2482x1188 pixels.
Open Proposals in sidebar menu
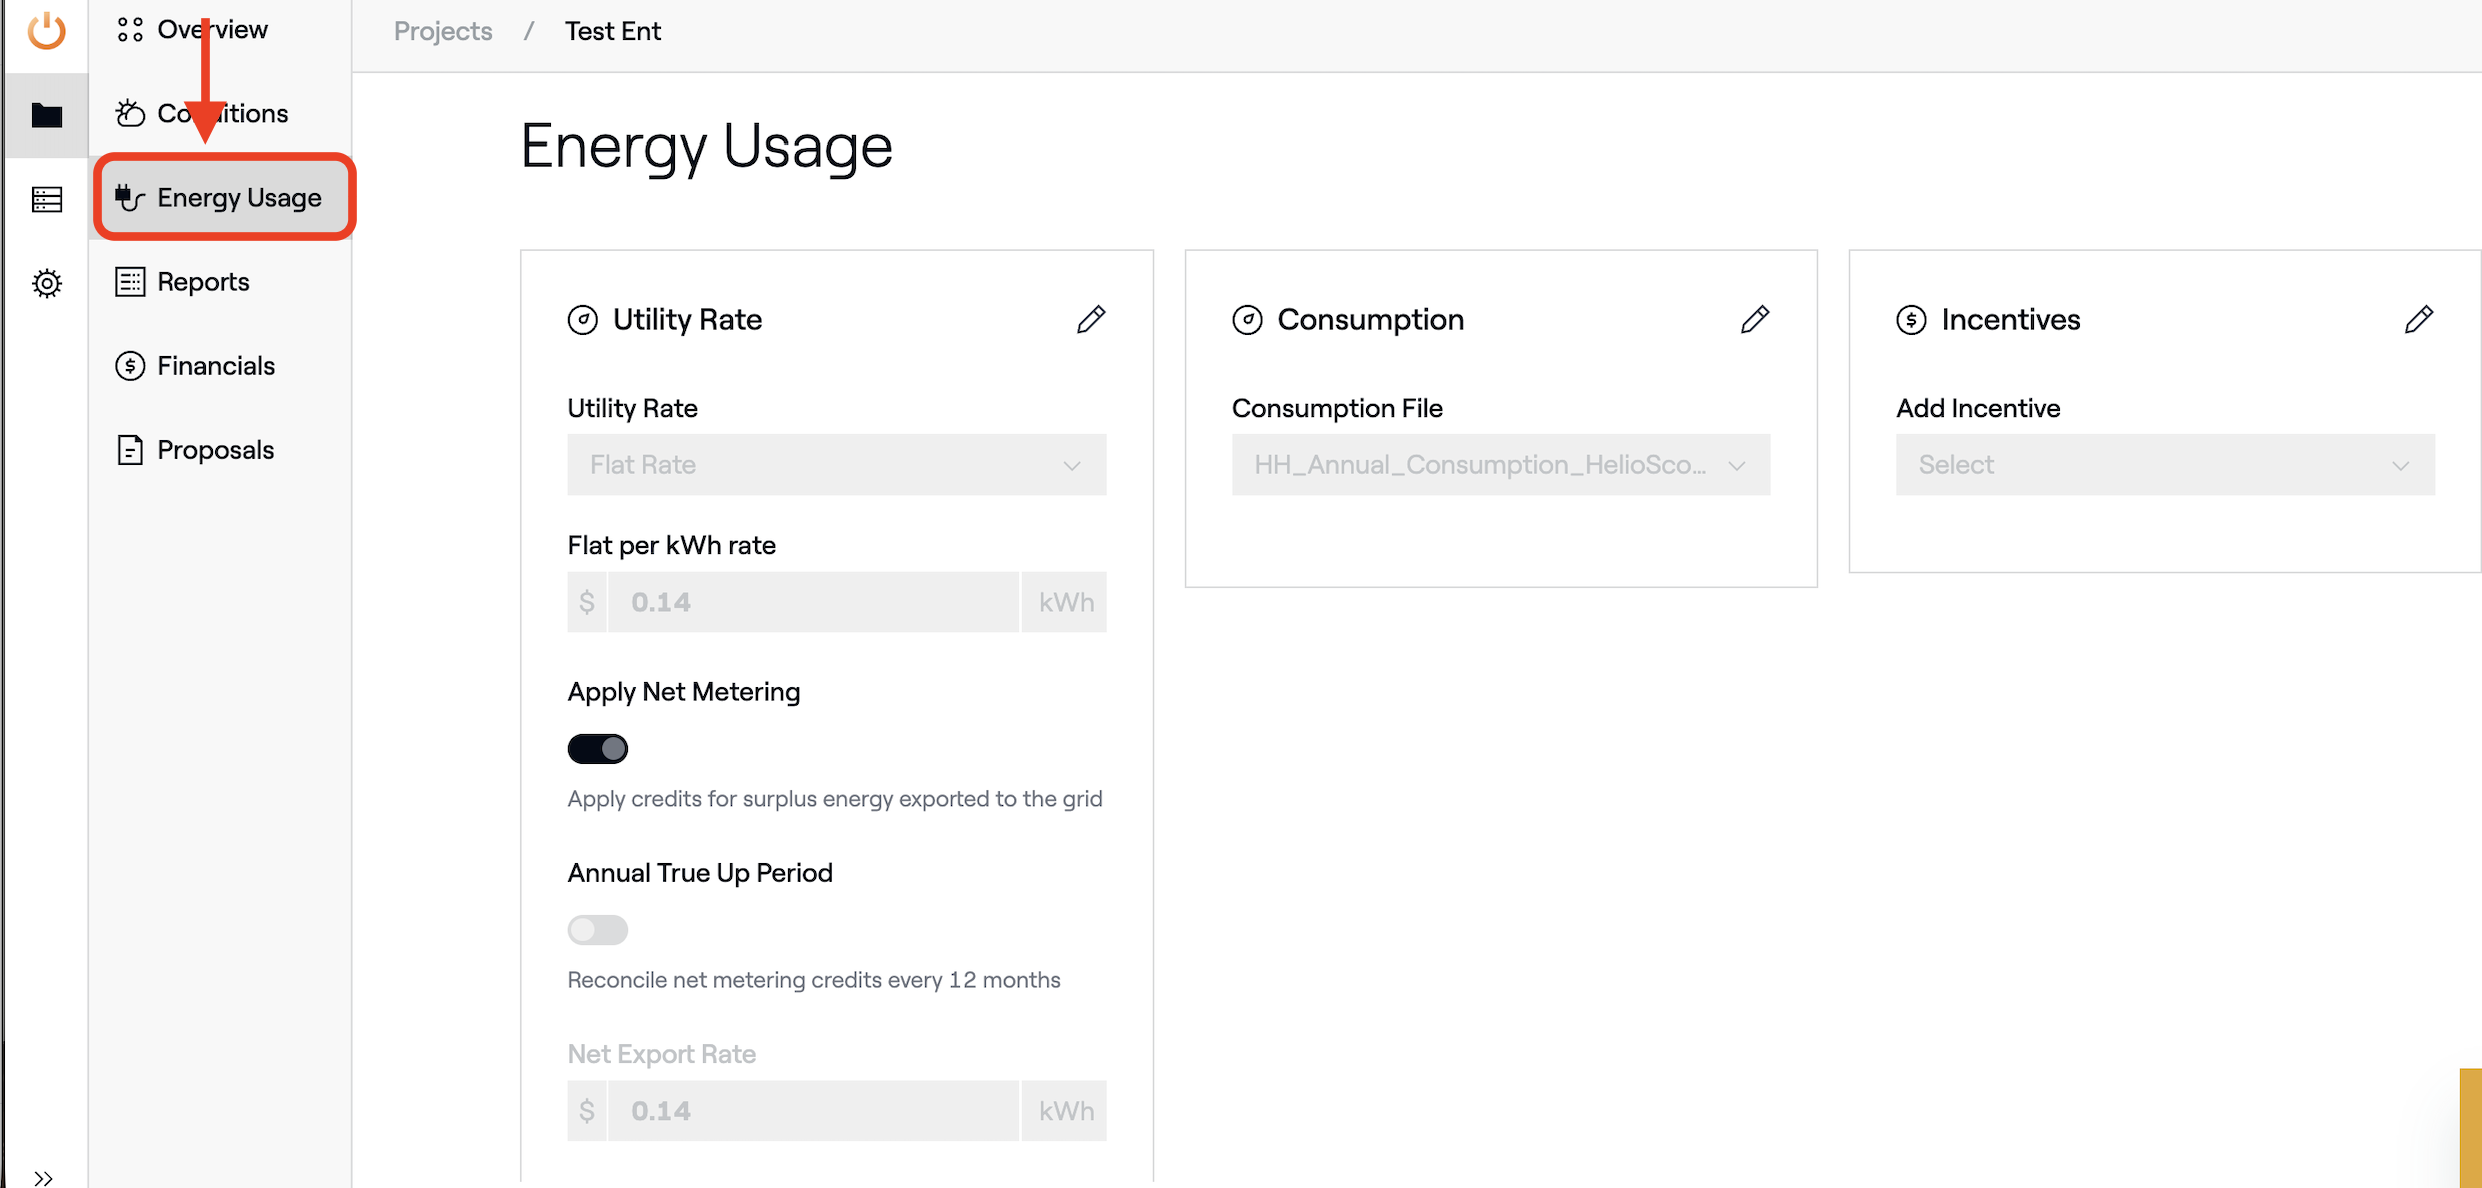tap(215, 450)
